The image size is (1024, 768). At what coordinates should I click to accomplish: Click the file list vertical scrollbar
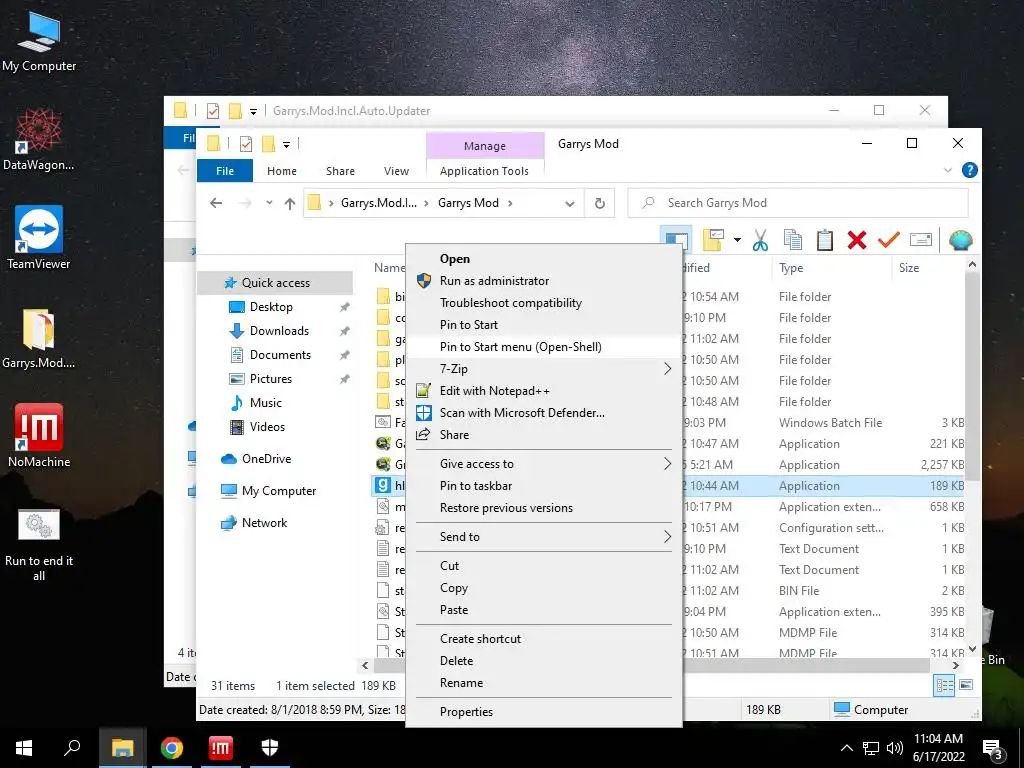click(x=972, y=377)
